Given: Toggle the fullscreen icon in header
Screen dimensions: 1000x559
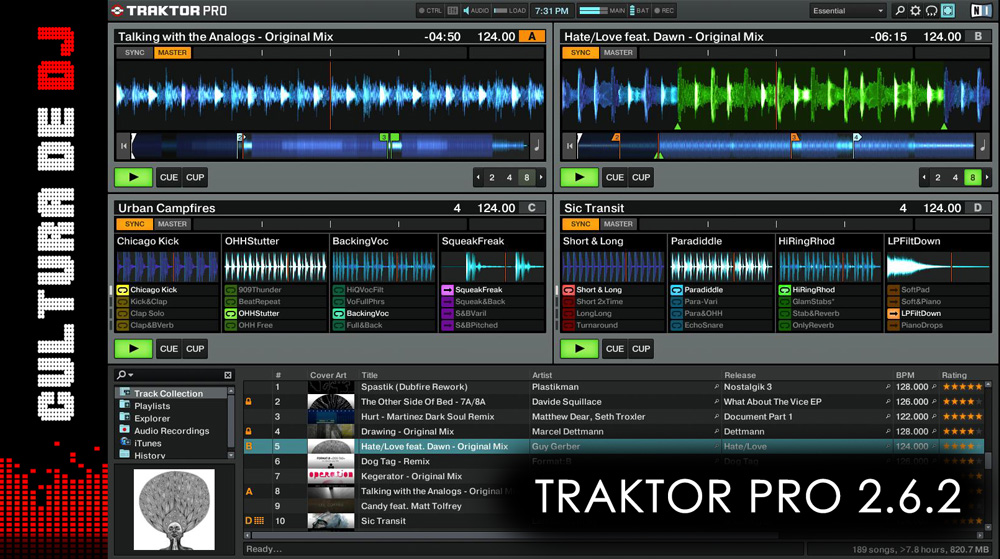Looking at the screenshot, I should click(948, 11).
